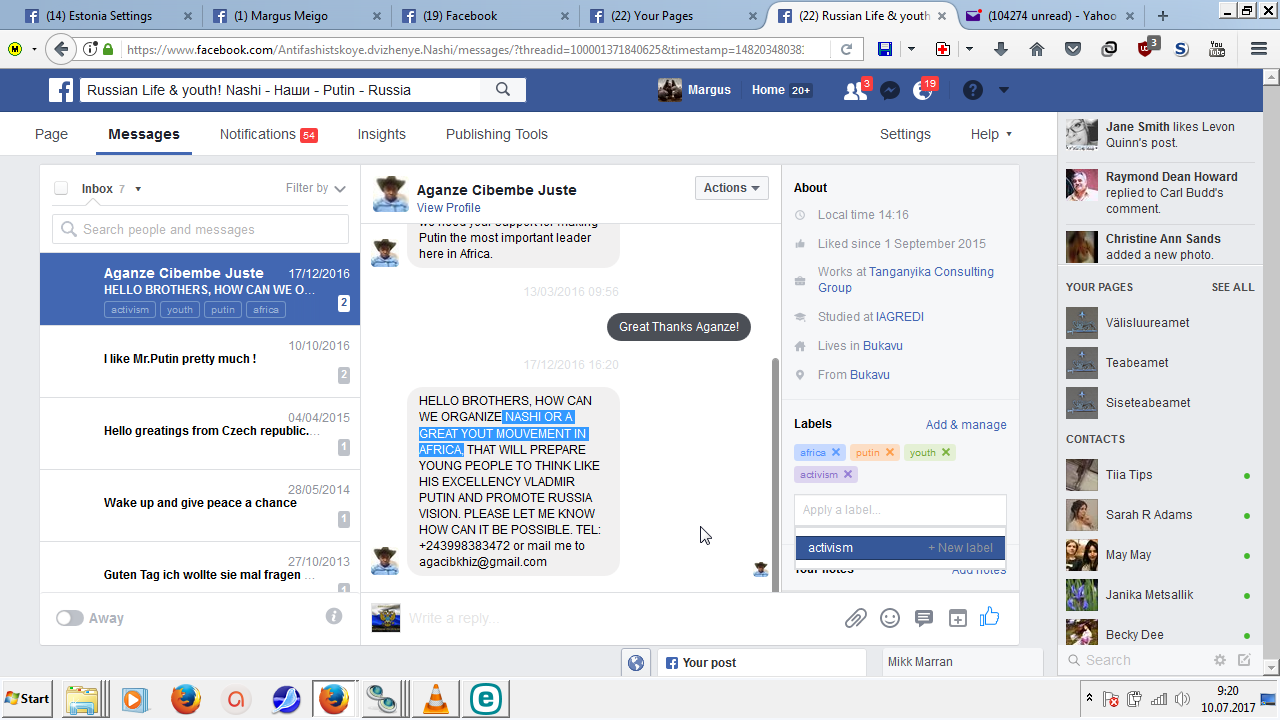Open page Settings

(905, 134)
